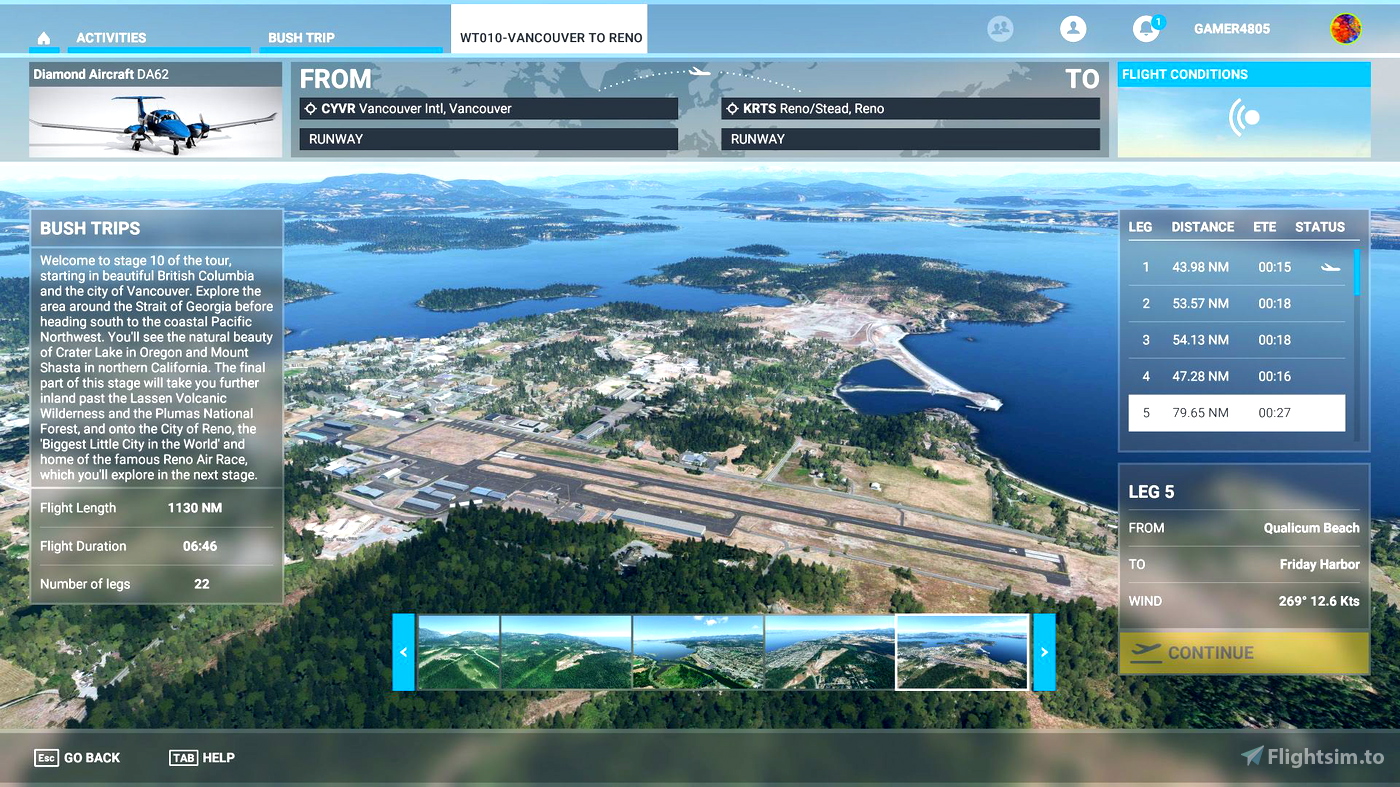Click the colorful gamer avatar picture

pyautogui.click(x=1345, y=29)
